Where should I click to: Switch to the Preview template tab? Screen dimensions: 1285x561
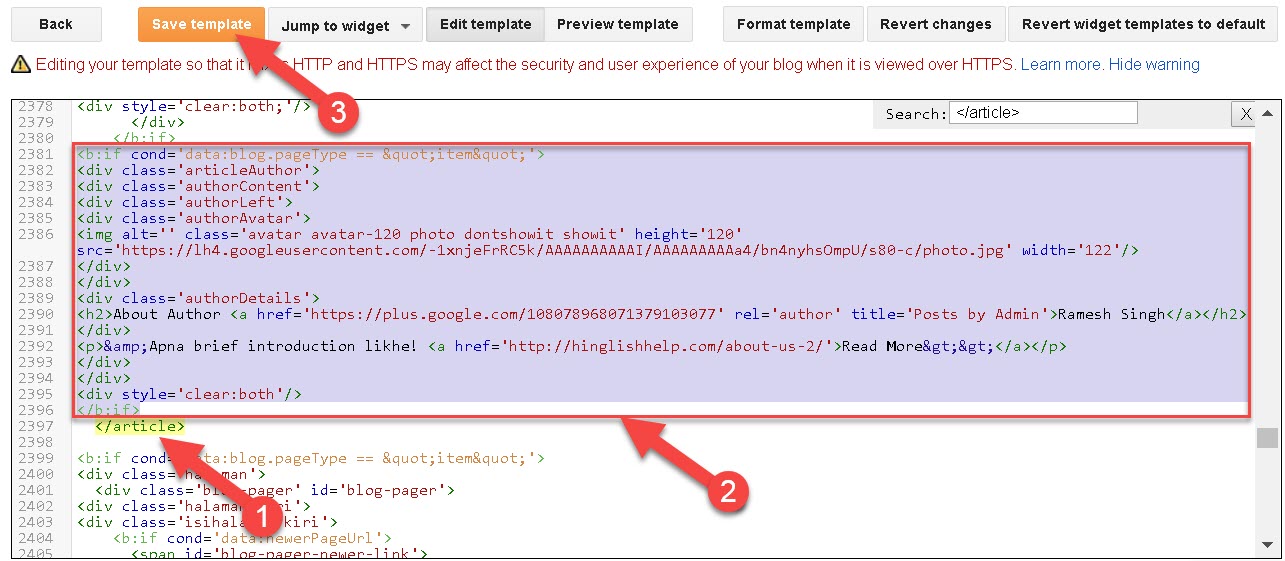coord(617,24)
